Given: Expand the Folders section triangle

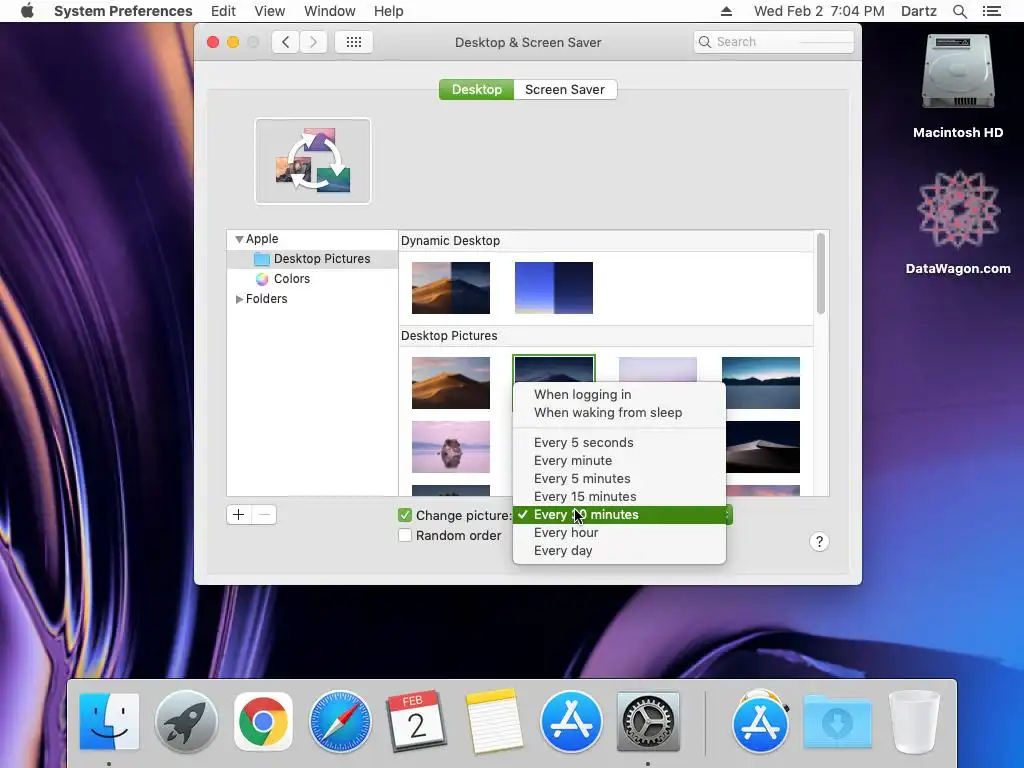Looking at the screenshot, I should [x=239, y=299].
